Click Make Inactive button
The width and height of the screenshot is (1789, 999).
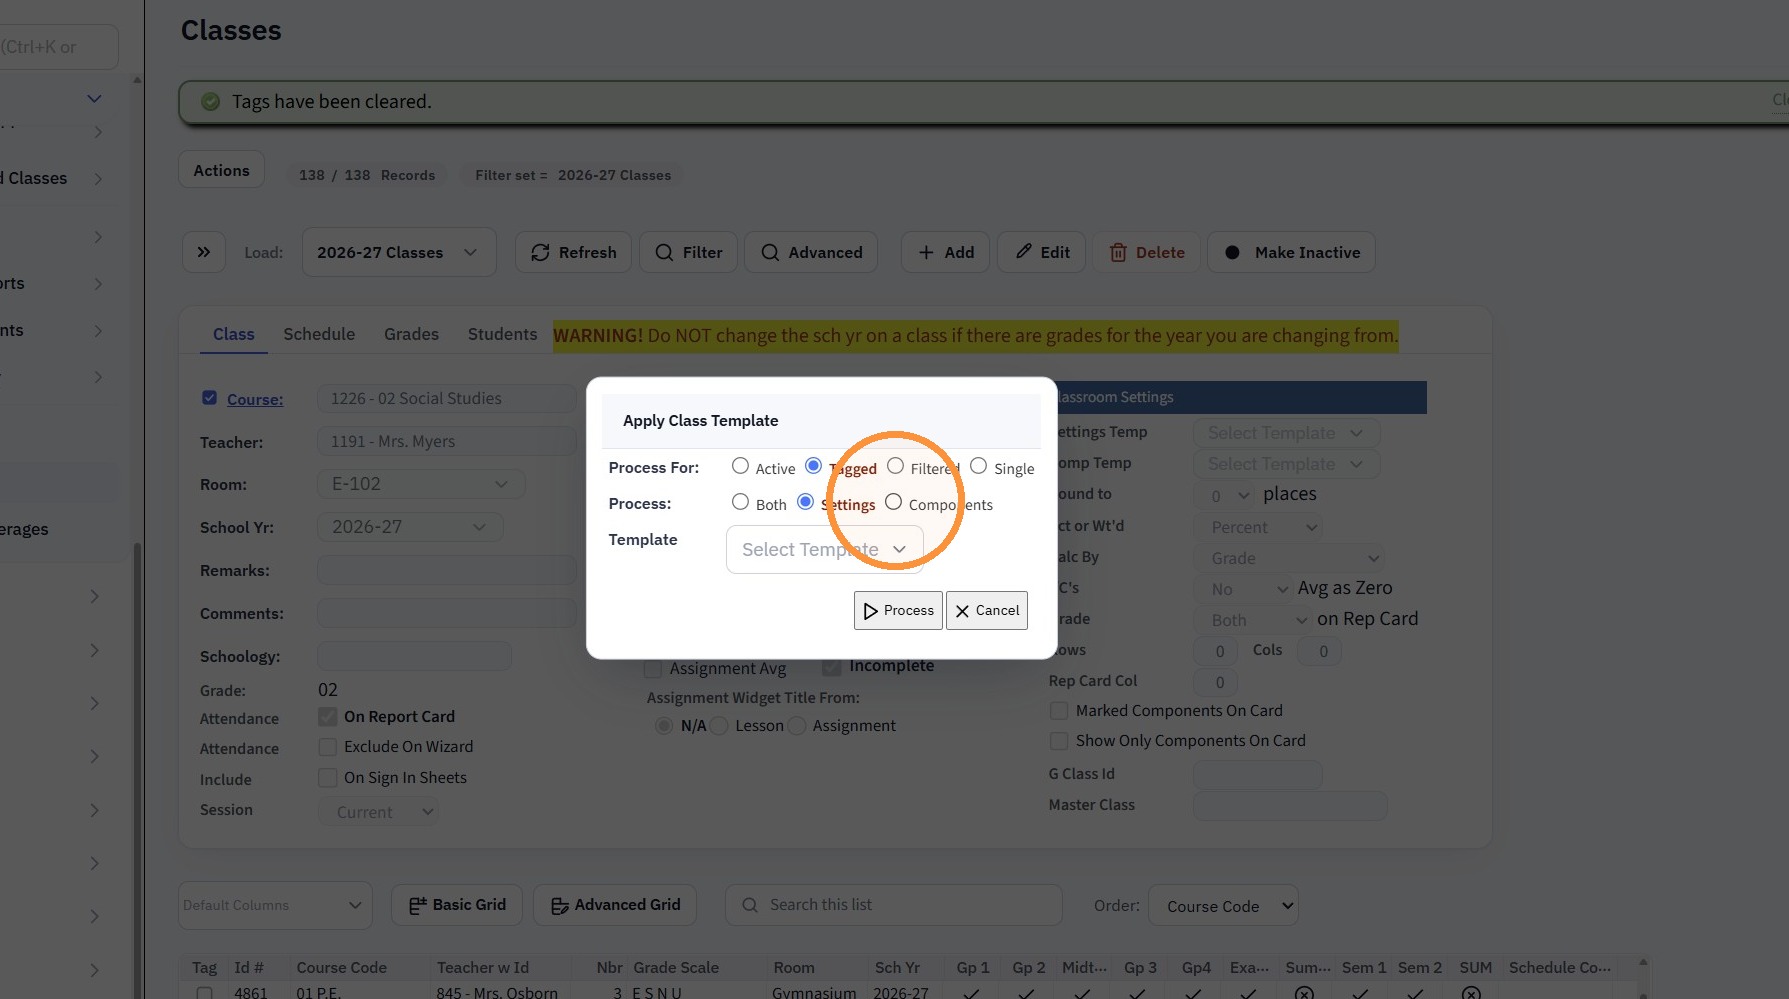1291,252
